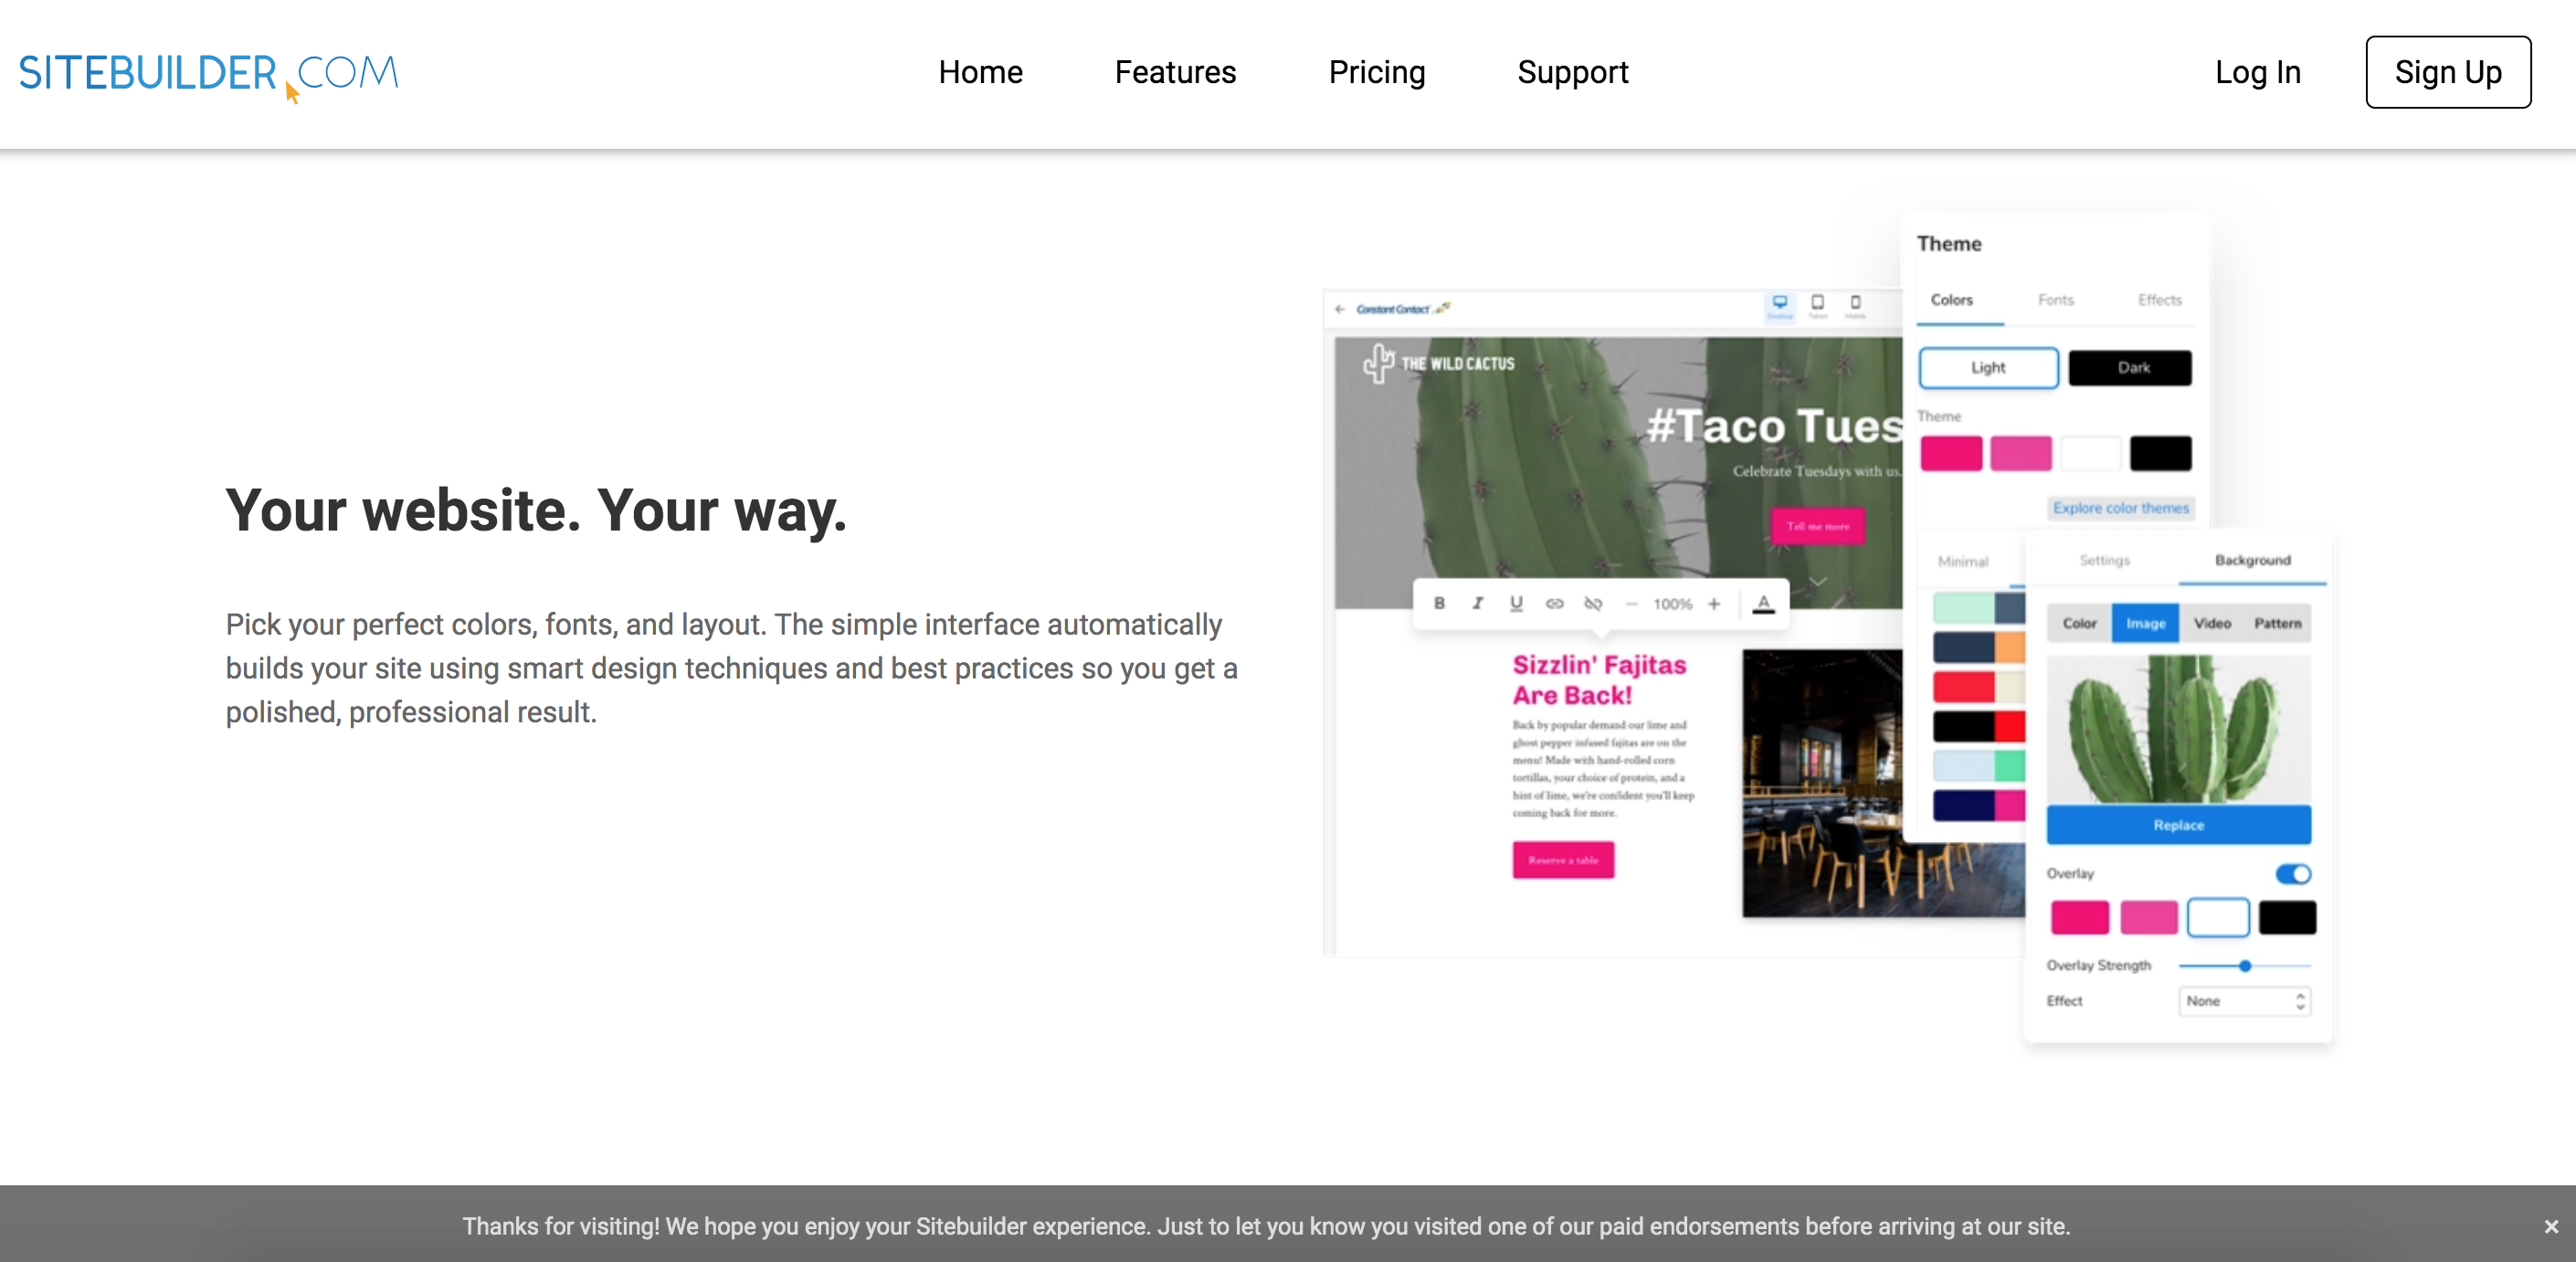This screenshot has height=1262, width=2576.
Task: Open the Pricing menu item
Action: pos(1376,72)
